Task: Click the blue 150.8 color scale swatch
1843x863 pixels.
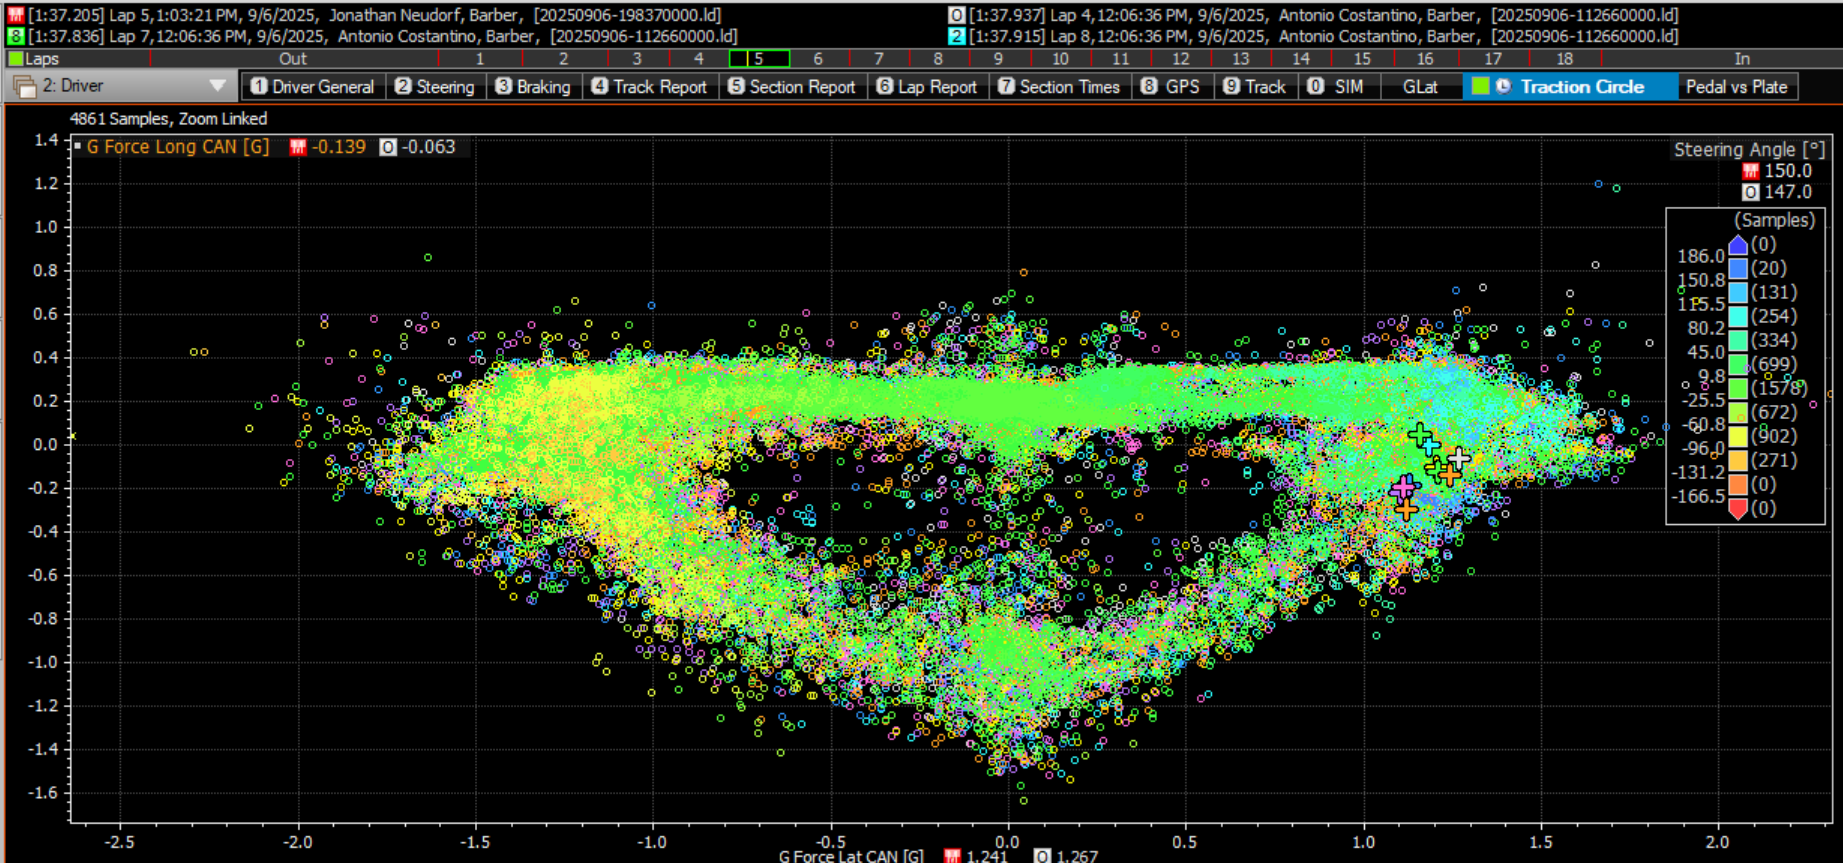Action: (1738, 269)
